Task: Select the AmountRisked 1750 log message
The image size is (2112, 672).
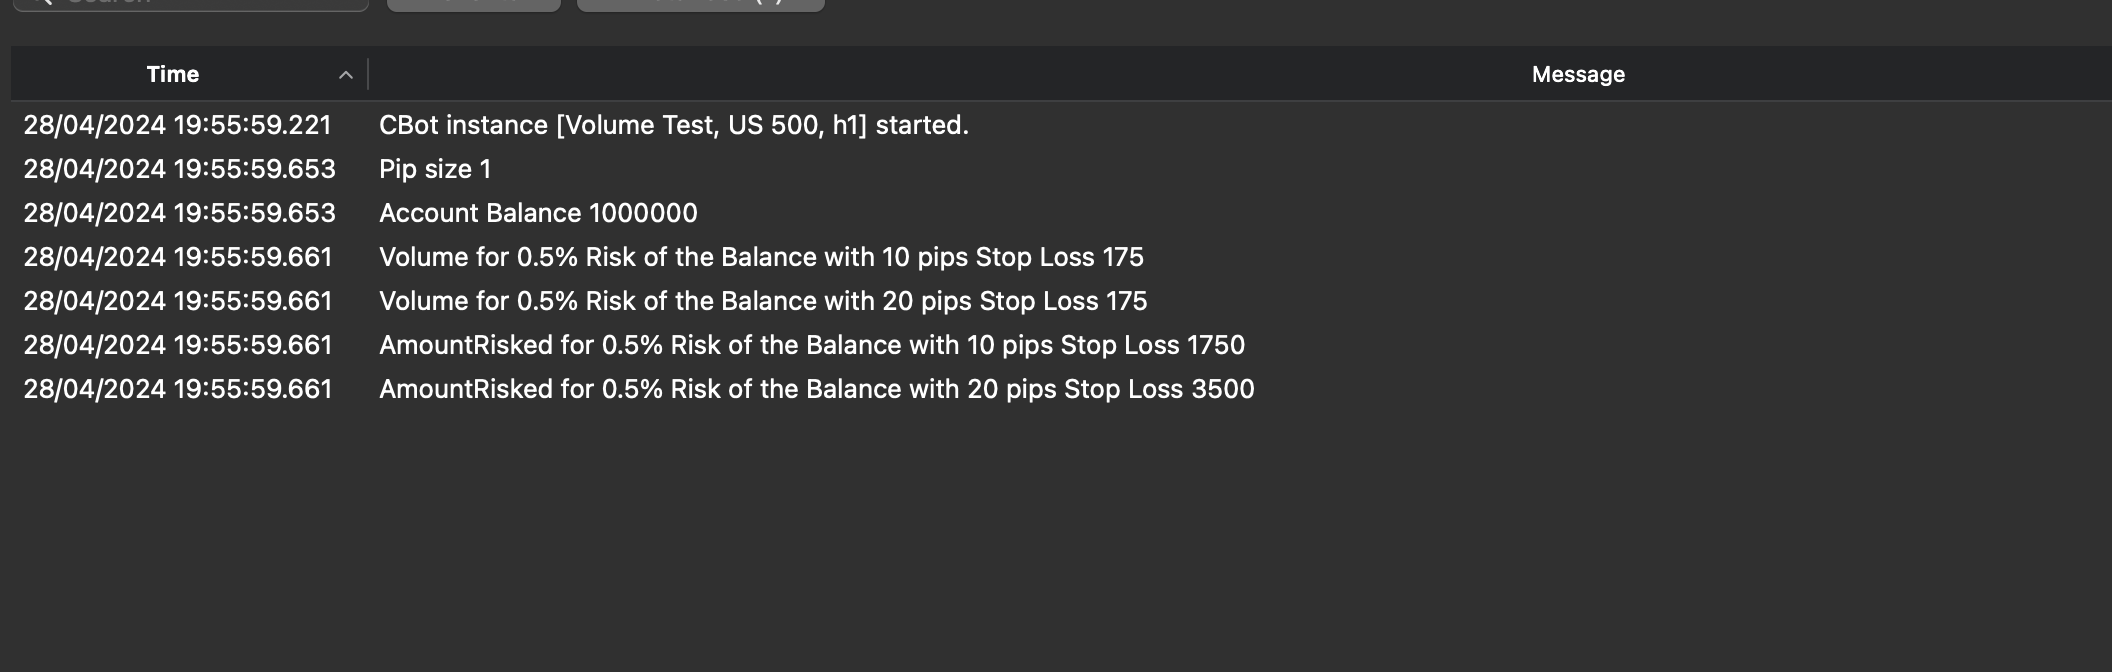Action: [x=812, y=345]
